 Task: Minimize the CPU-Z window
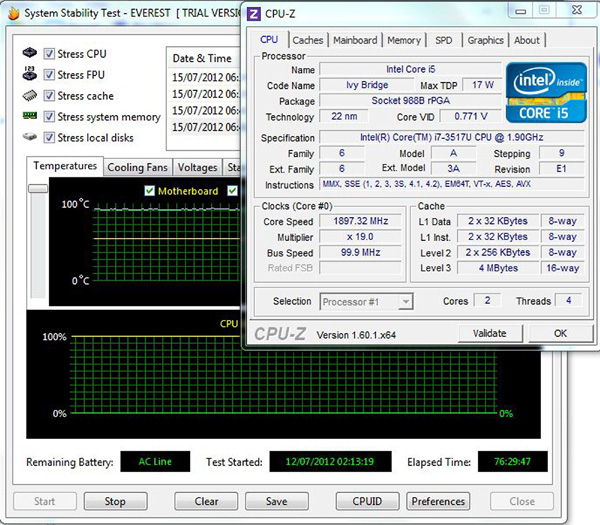[520, 11]
